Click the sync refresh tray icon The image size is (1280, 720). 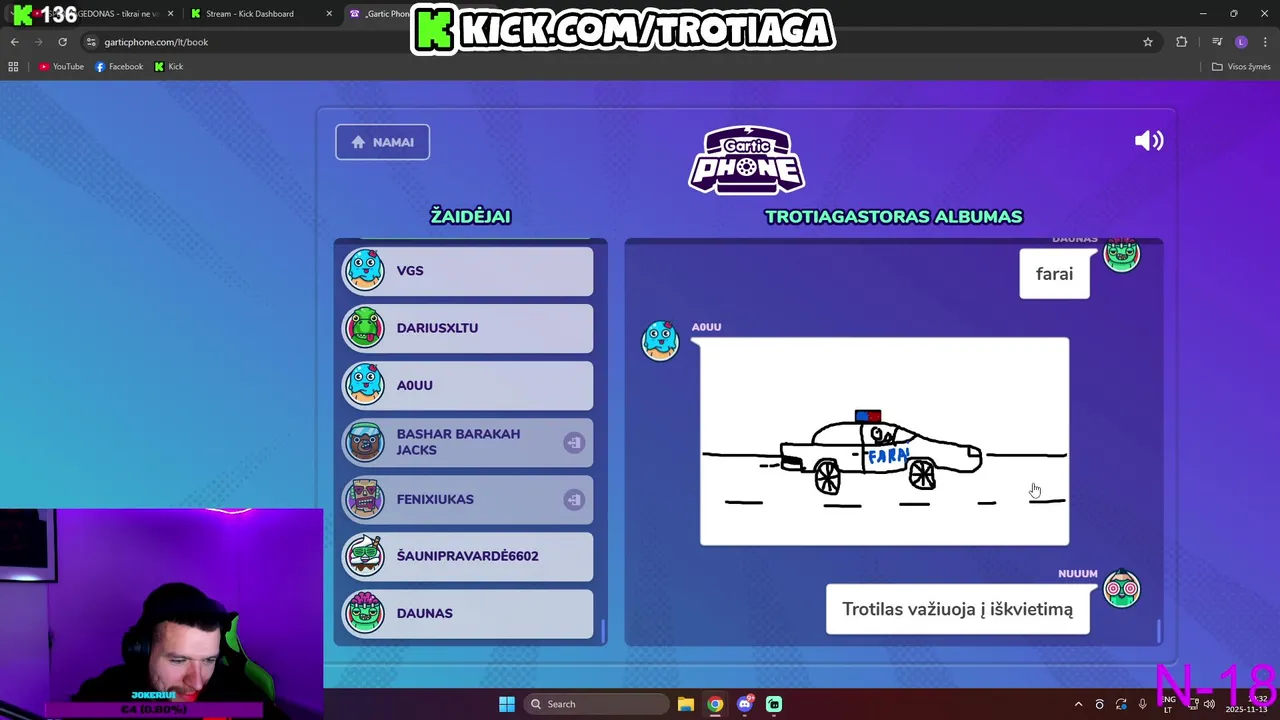[x=1121, y=704]
